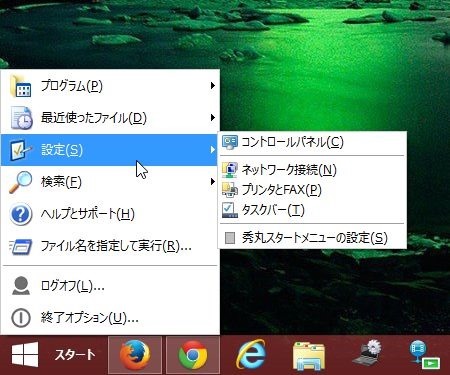
Task: Open コントロールパネル(C) from submenu
Action: click(312, 142)
